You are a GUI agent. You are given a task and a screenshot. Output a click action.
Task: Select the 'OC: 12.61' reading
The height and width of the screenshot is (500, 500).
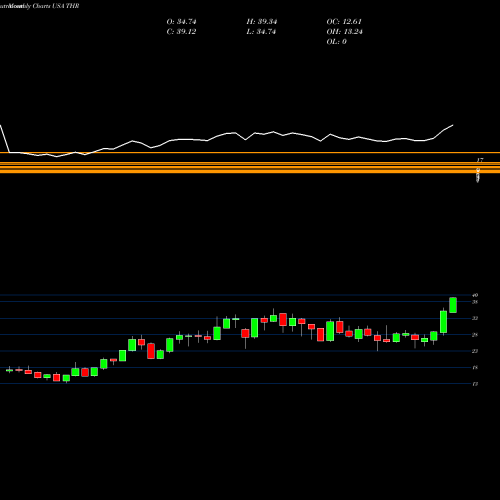tap(344, 22)
